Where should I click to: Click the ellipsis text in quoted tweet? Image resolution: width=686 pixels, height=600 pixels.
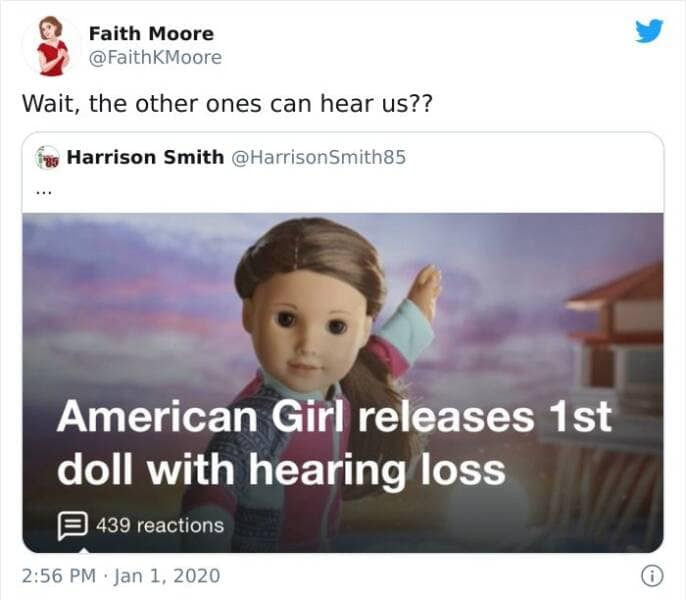pos(43,192)
